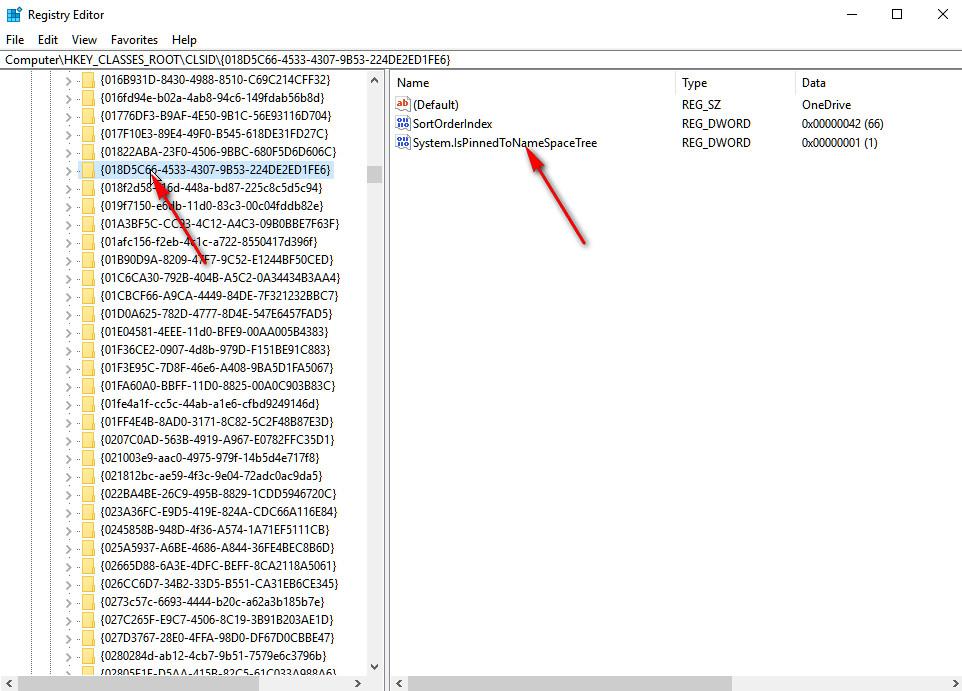Expand the {01FA60A0-BBFF-11D0-8825-00A0C903B83C} key
Viewport: 962px width, 691px height.
click(68, 387)
